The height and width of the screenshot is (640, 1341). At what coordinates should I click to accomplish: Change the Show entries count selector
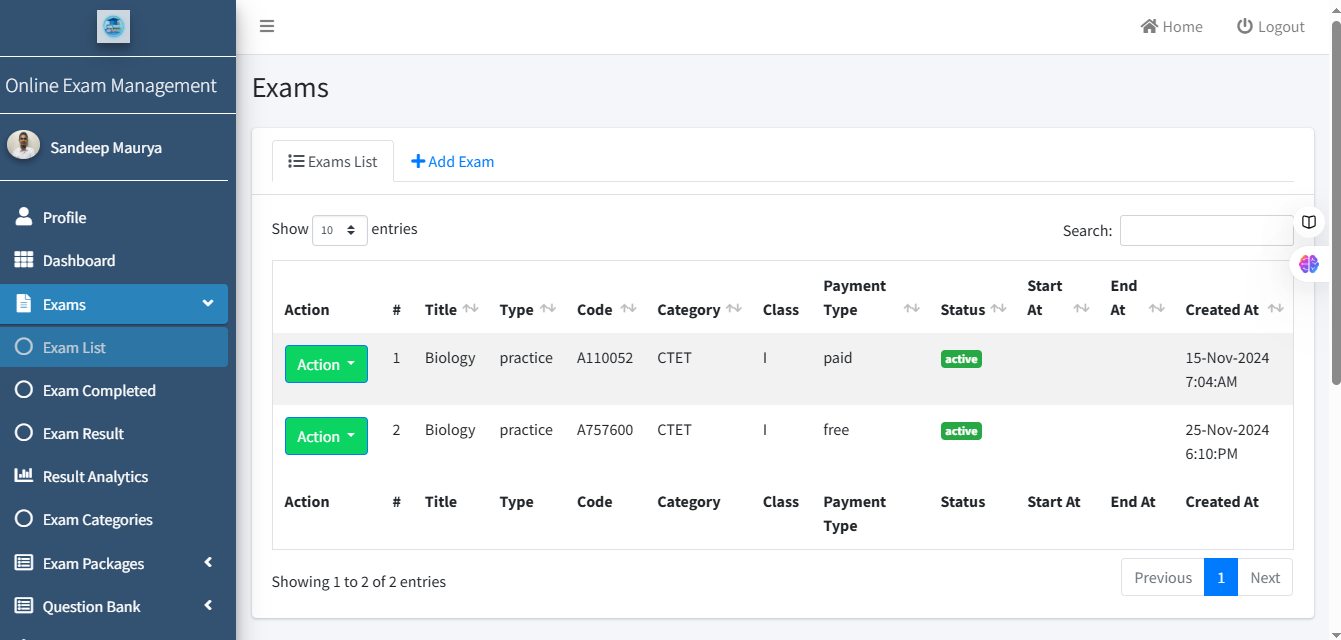[x=339, y=230]
